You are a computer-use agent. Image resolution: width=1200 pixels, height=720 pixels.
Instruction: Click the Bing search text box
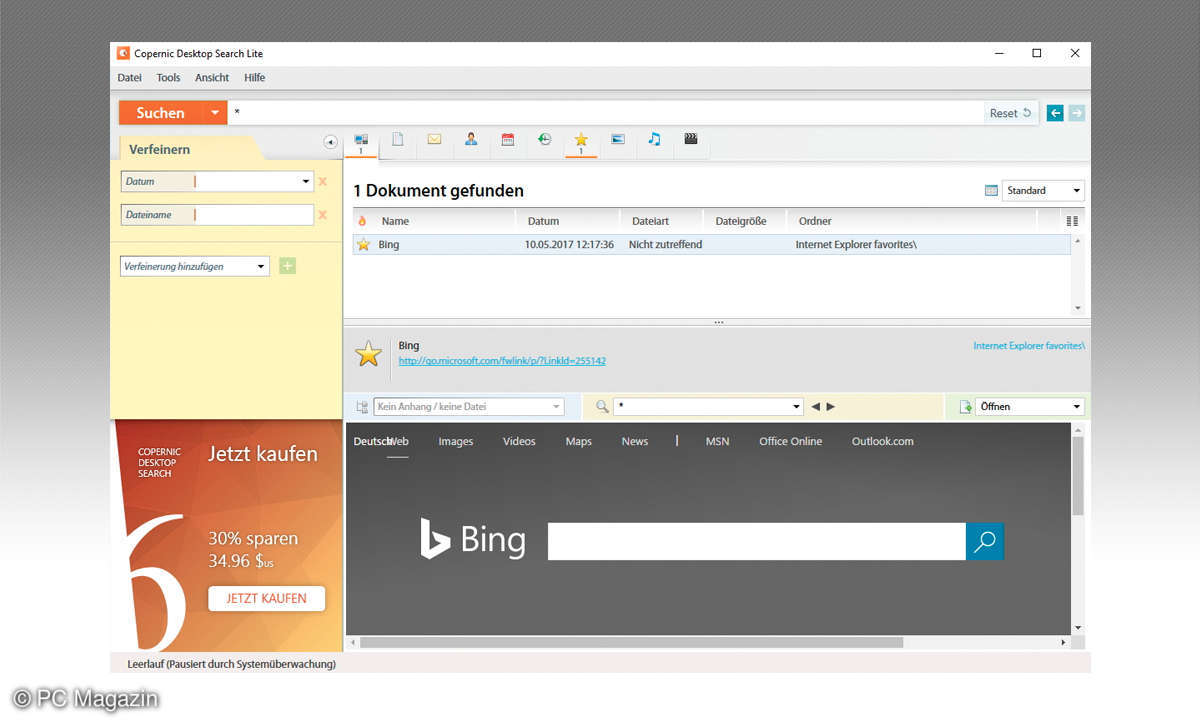click(x=757, y=541)
